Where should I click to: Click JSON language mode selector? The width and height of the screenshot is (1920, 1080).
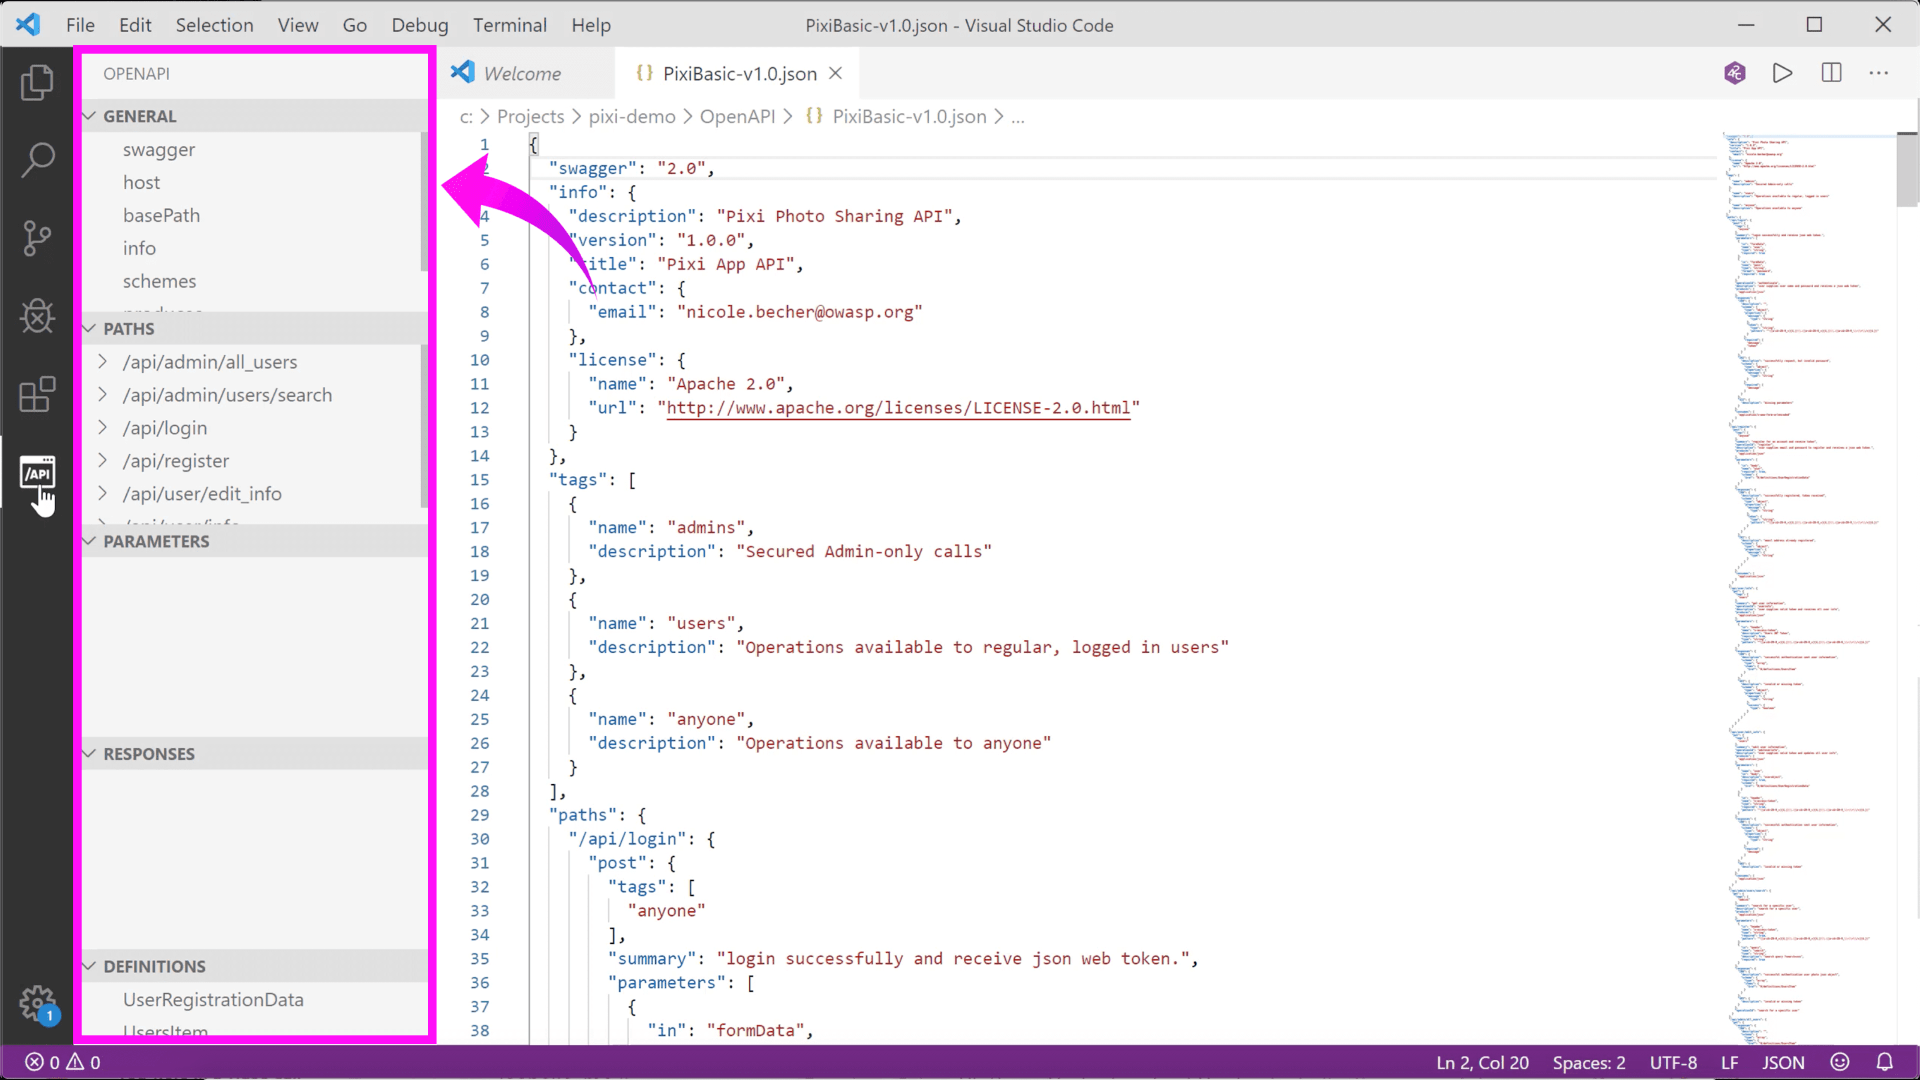[1783, 1062]
